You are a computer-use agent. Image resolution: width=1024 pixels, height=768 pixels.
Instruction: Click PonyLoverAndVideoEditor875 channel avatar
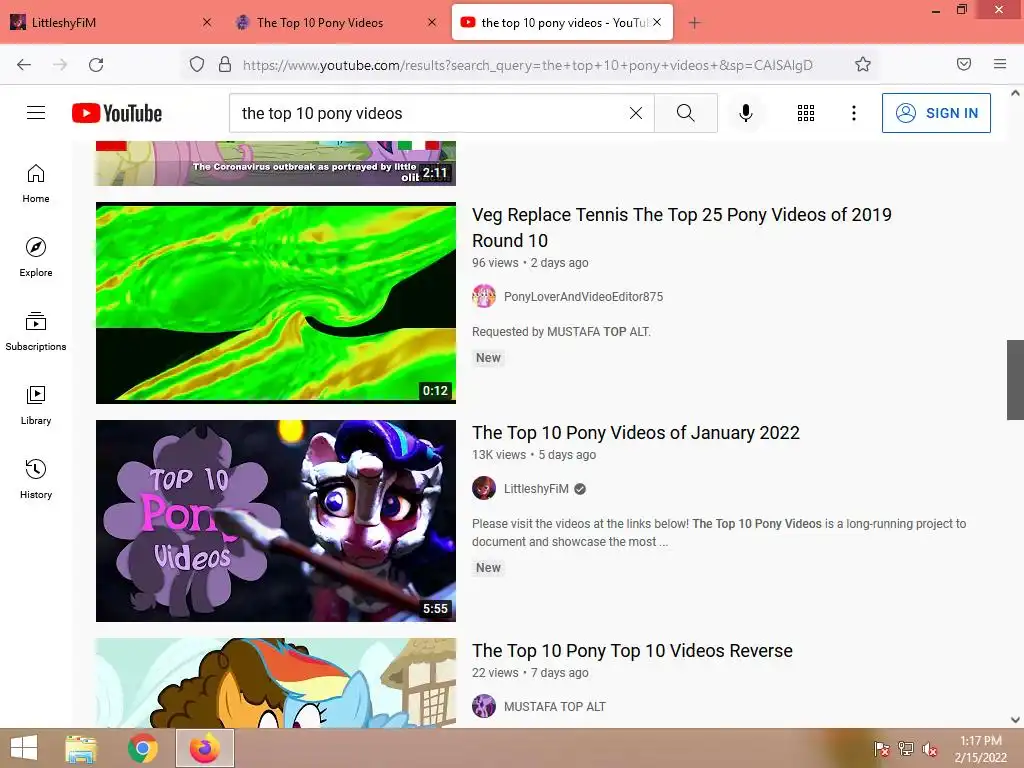coord(484,296)
